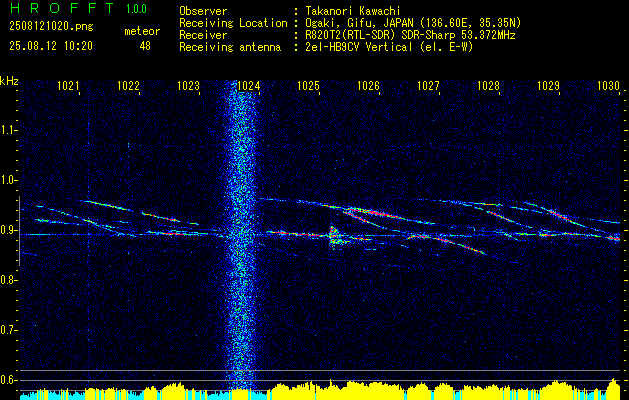
Task: Click the HROFFT program title text
Action: [x=62, y=8]
